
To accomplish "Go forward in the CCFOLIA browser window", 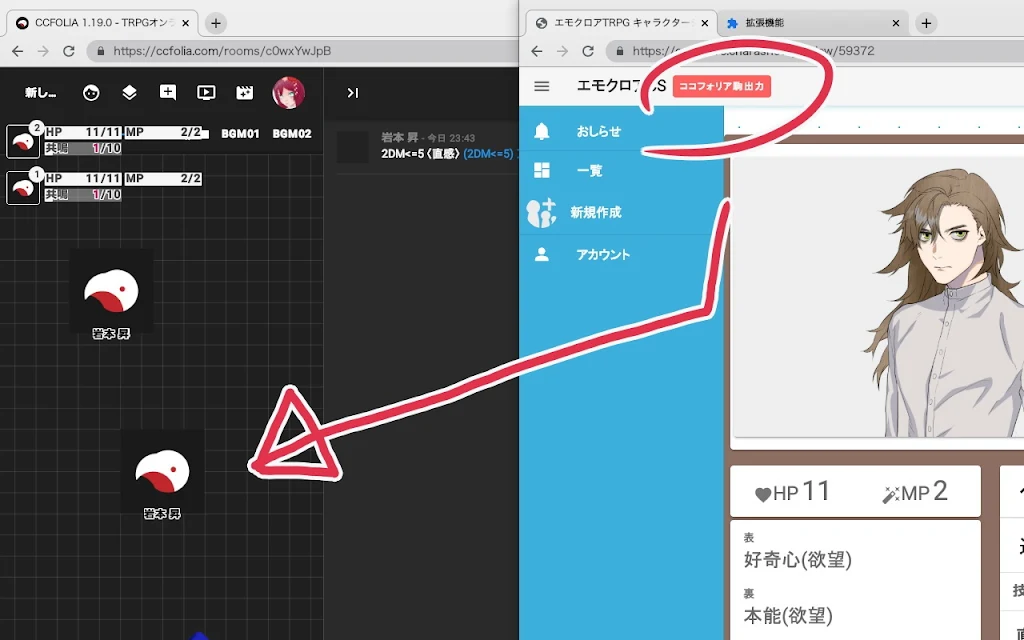I will click(43, 51).
